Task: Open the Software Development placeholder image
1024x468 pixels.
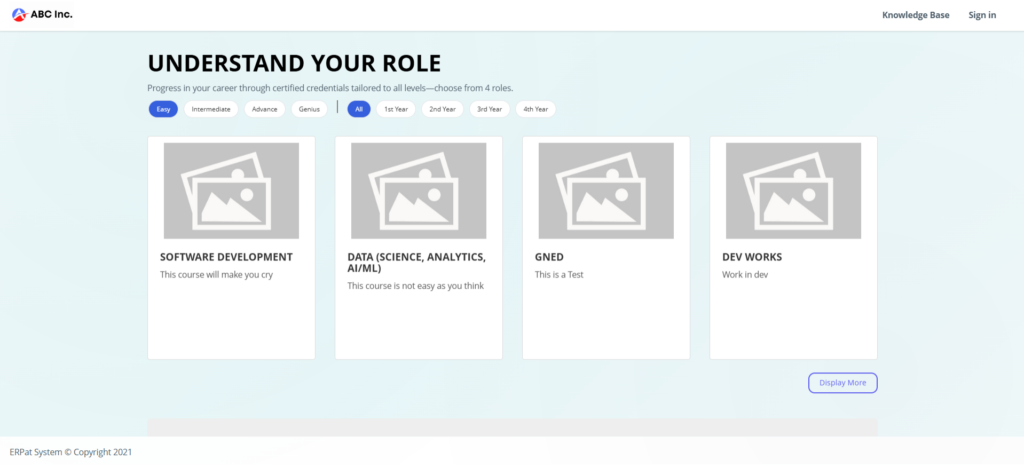Action: point(231,191)
